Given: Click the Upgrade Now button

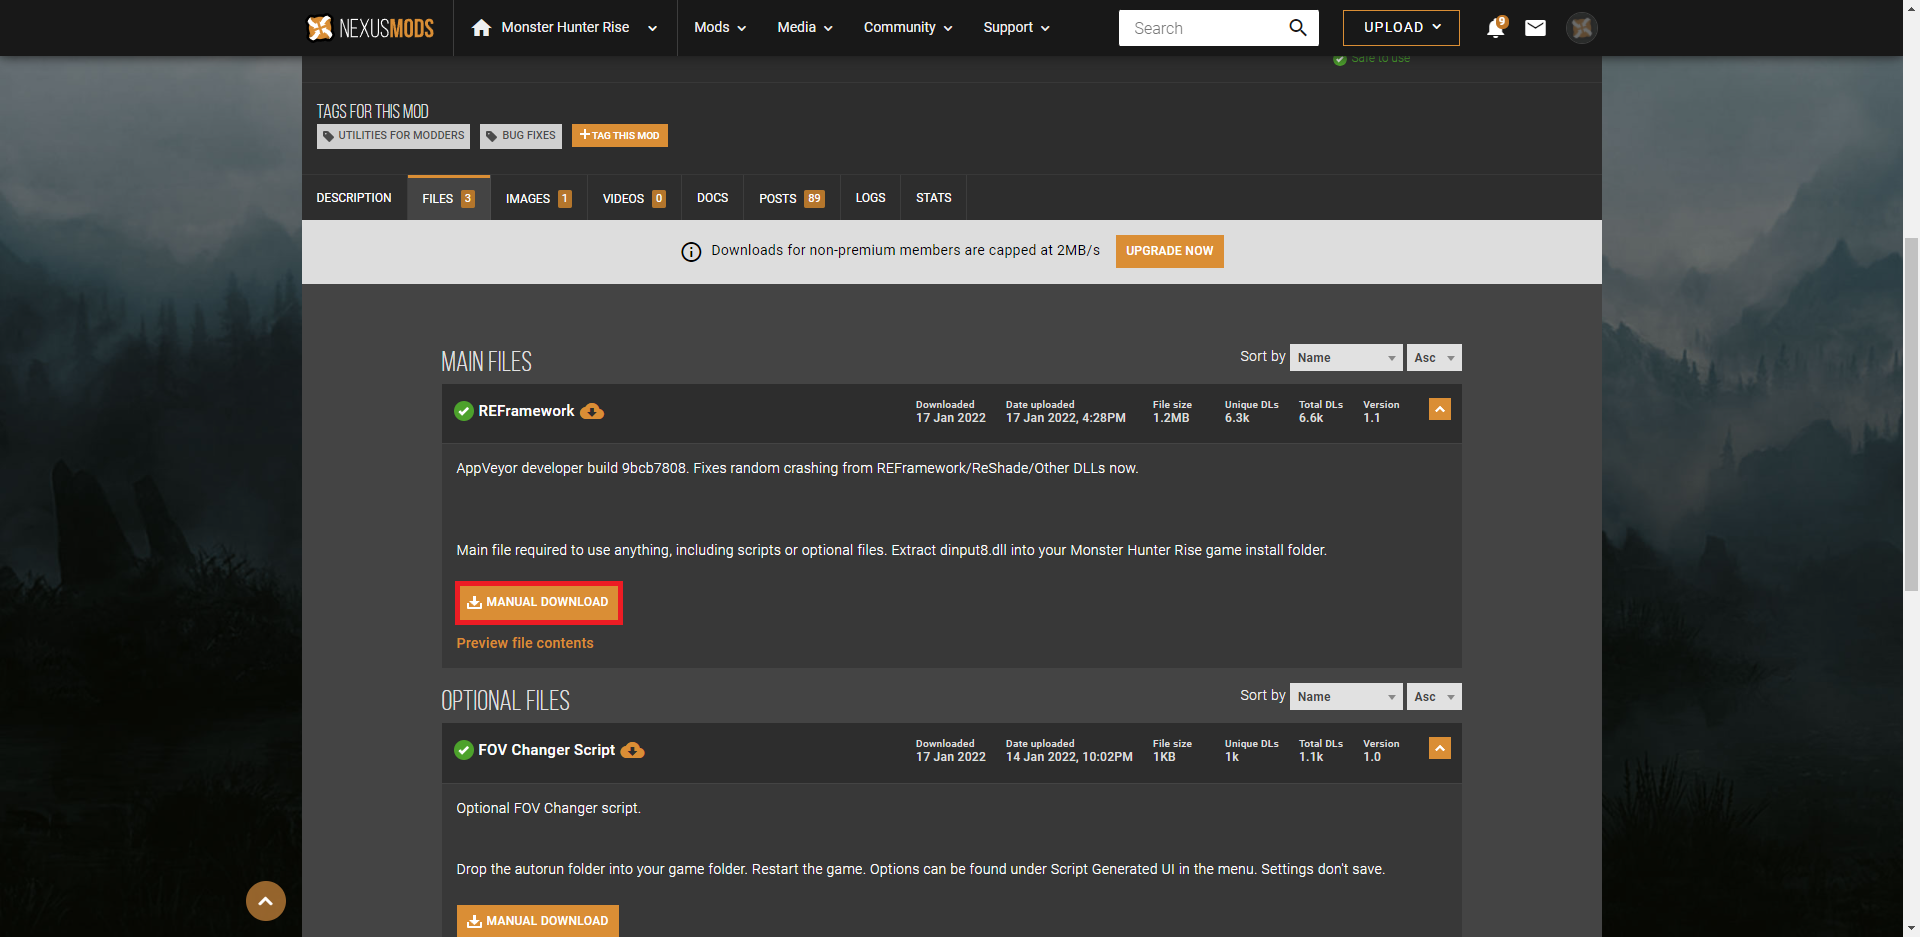Looking at the screenshot, I should 1170,251.
